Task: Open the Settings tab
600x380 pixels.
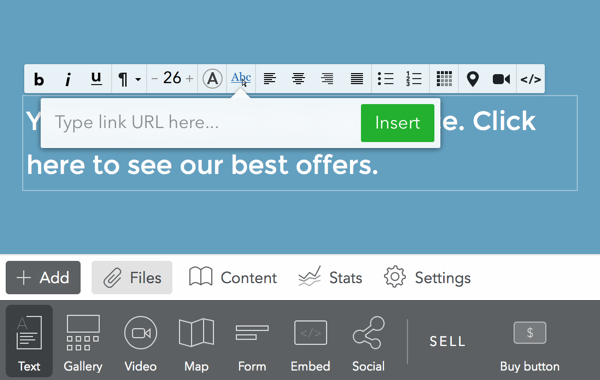Action: [427, 277]
